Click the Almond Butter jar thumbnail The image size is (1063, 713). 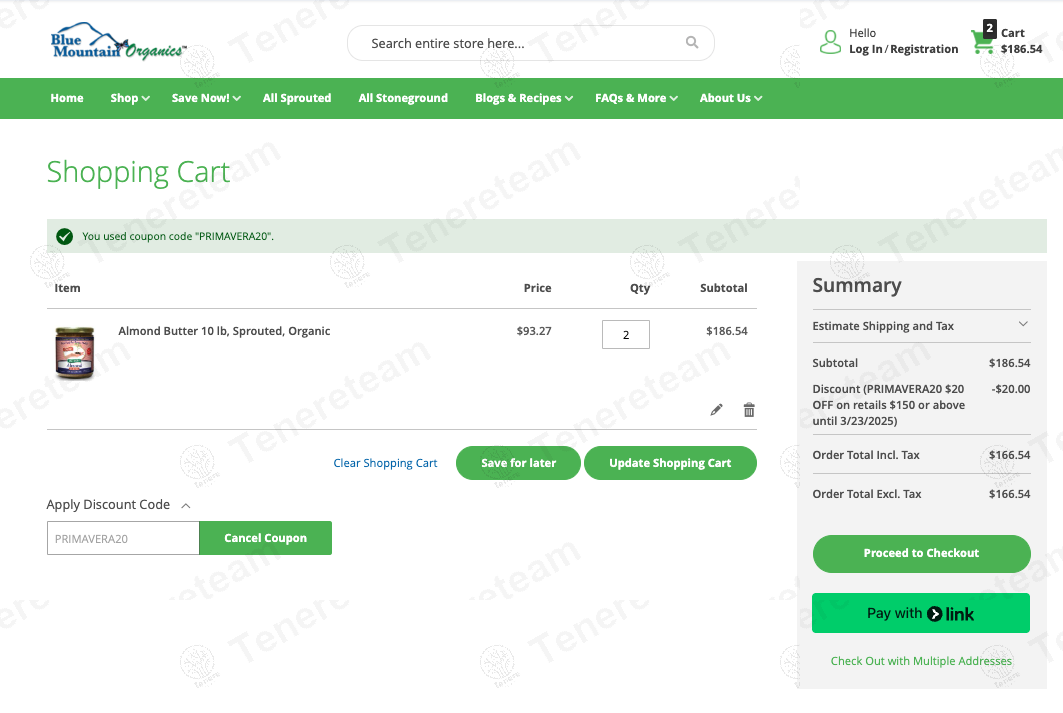point(74,353)
